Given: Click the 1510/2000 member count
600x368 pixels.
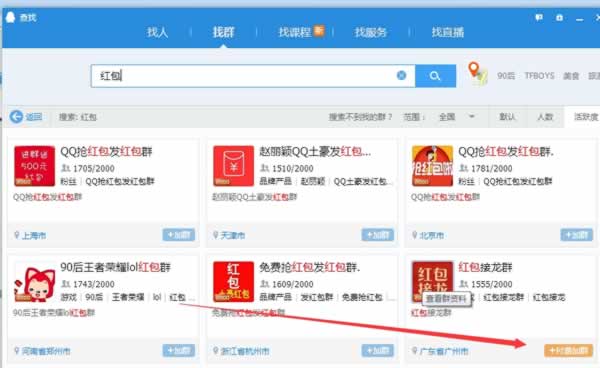Looking at the screenshot, I should (x=293, y=168).
